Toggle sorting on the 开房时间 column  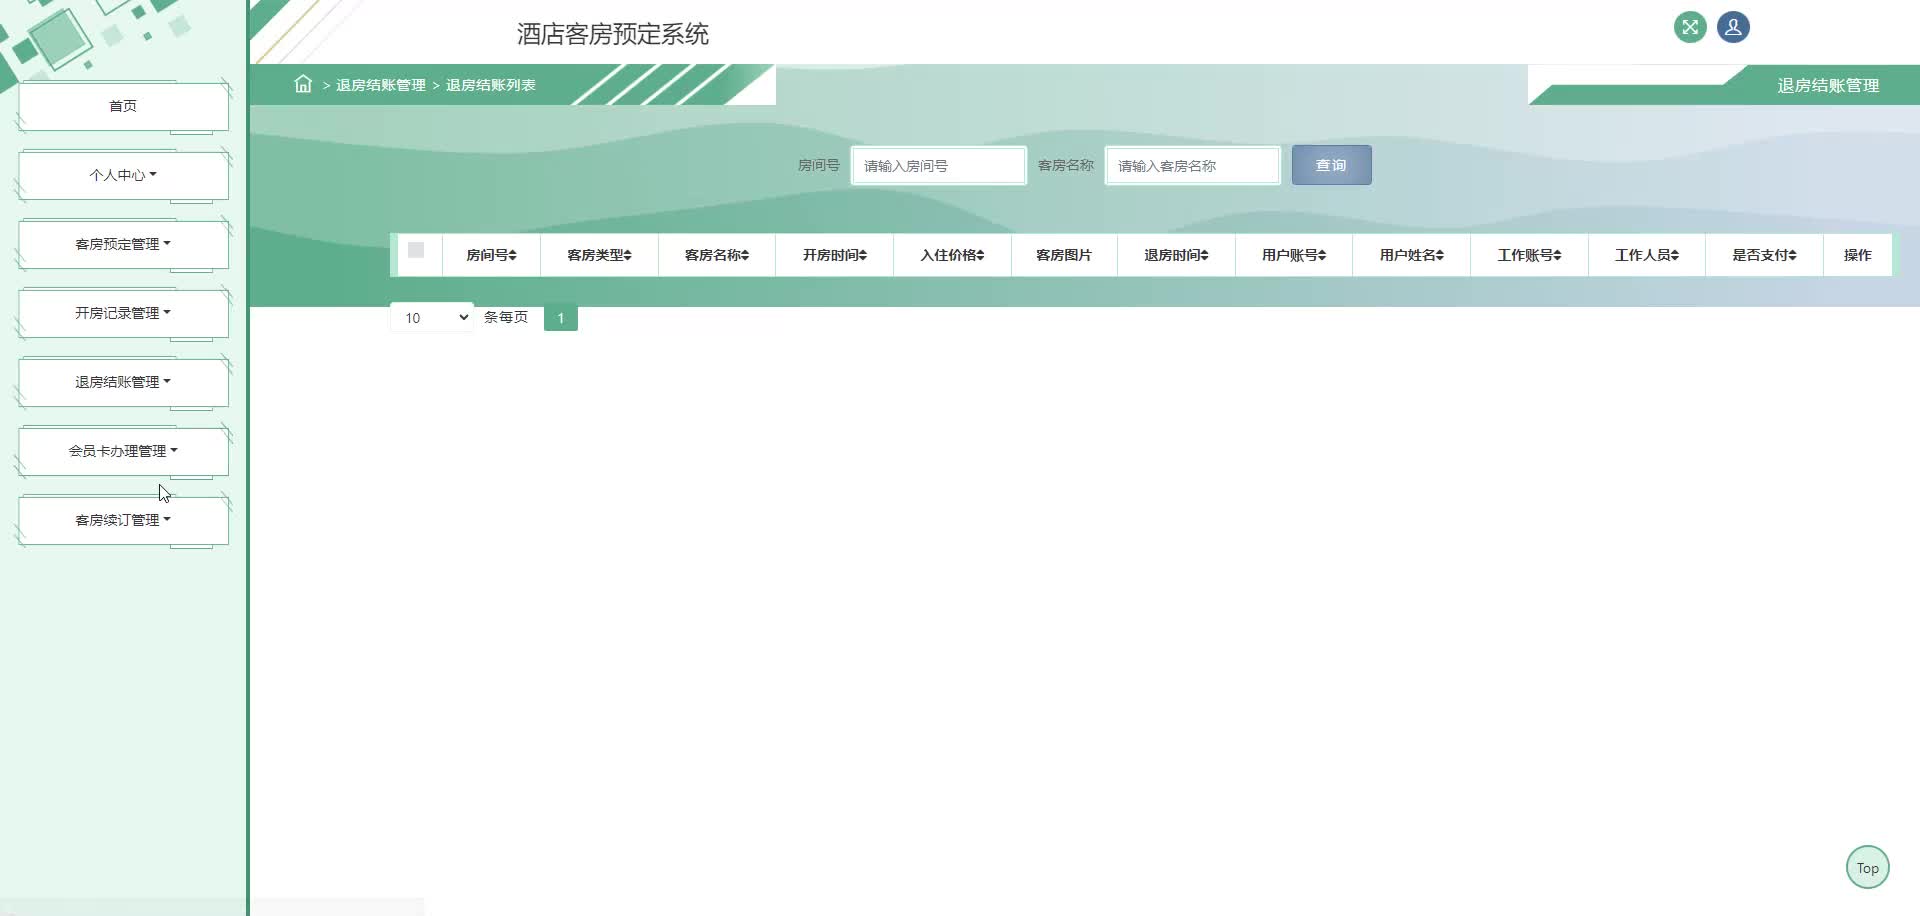click(x=833, y=255)
